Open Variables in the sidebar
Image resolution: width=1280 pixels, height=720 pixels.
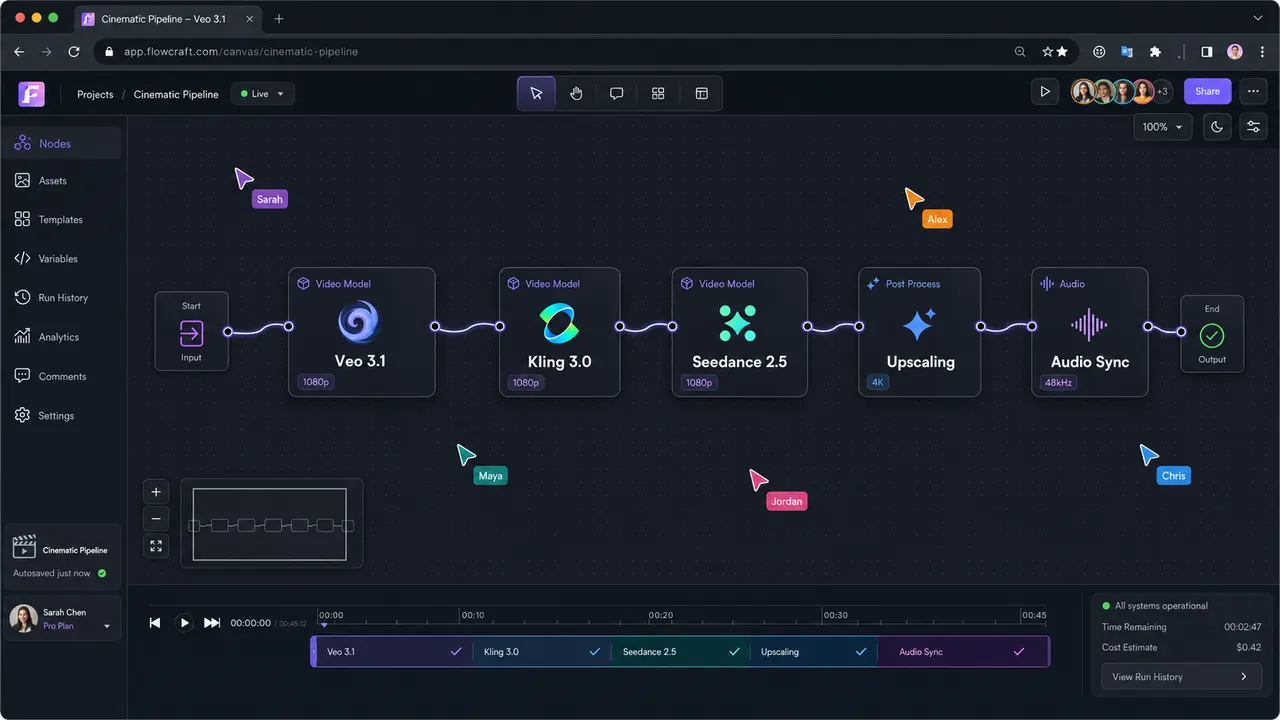(61, 259)
